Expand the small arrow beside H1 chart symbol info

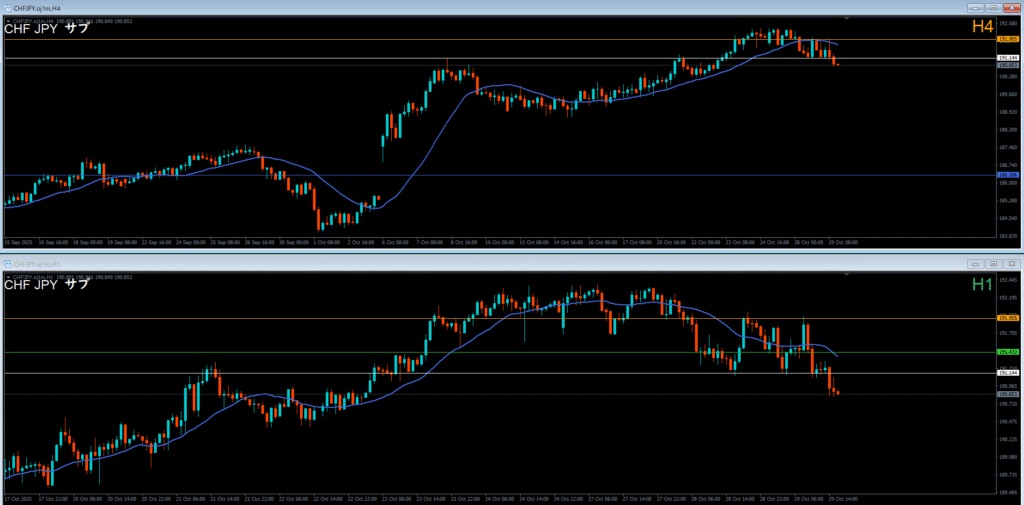pos(8,276)
